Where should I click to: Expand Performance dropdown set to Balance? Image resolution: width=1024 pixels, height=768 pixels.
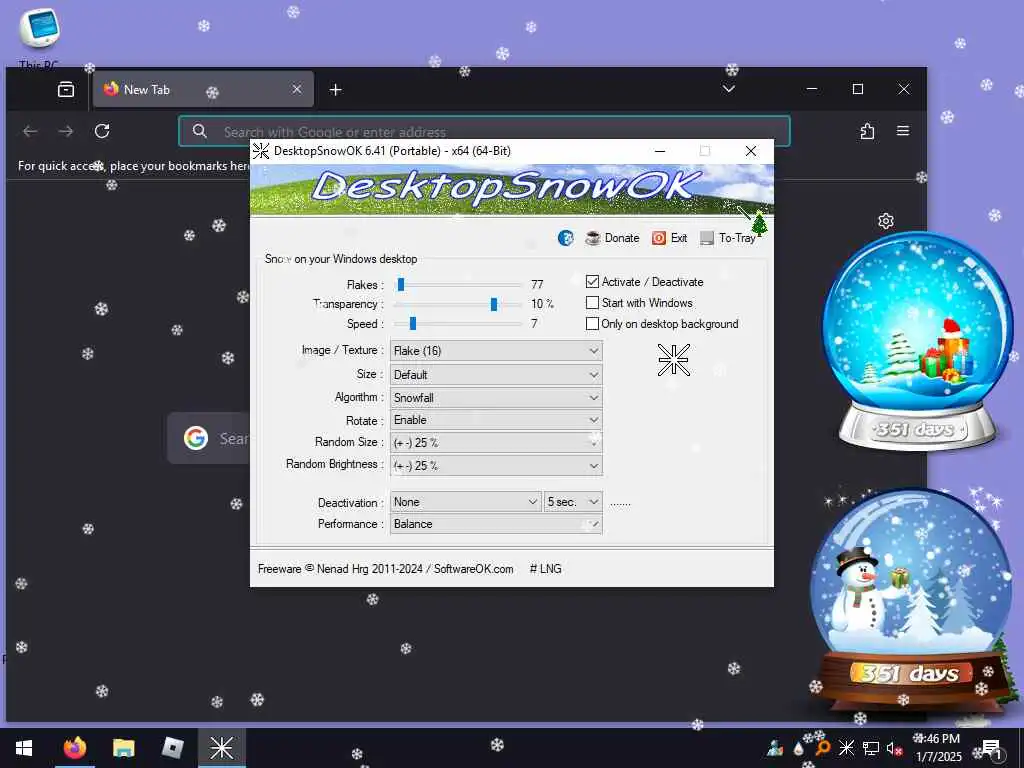pyautogui.click(x=496, y=524)
